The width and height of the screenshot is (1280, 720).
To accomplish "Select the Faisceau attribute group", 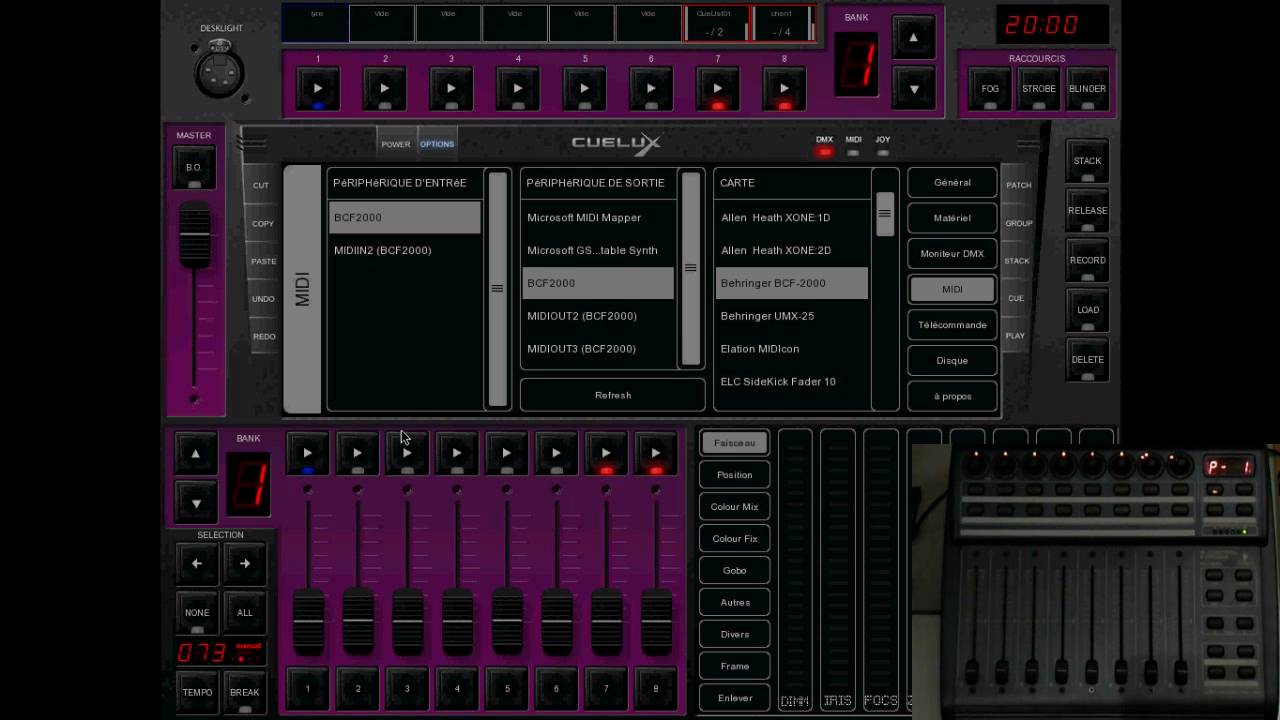I will (735, 443).
